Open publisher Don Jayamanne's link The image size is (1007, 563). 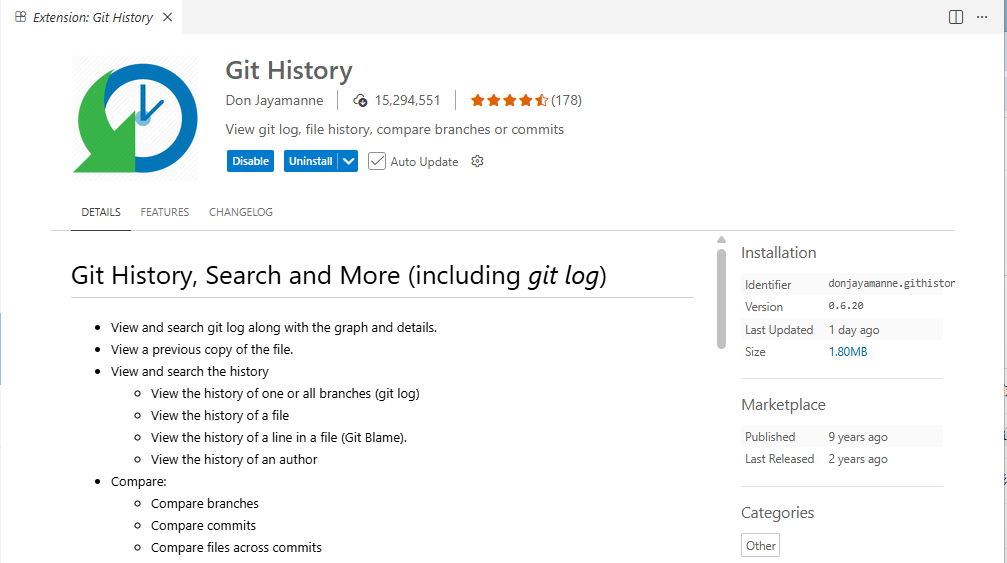coord(276,100)
